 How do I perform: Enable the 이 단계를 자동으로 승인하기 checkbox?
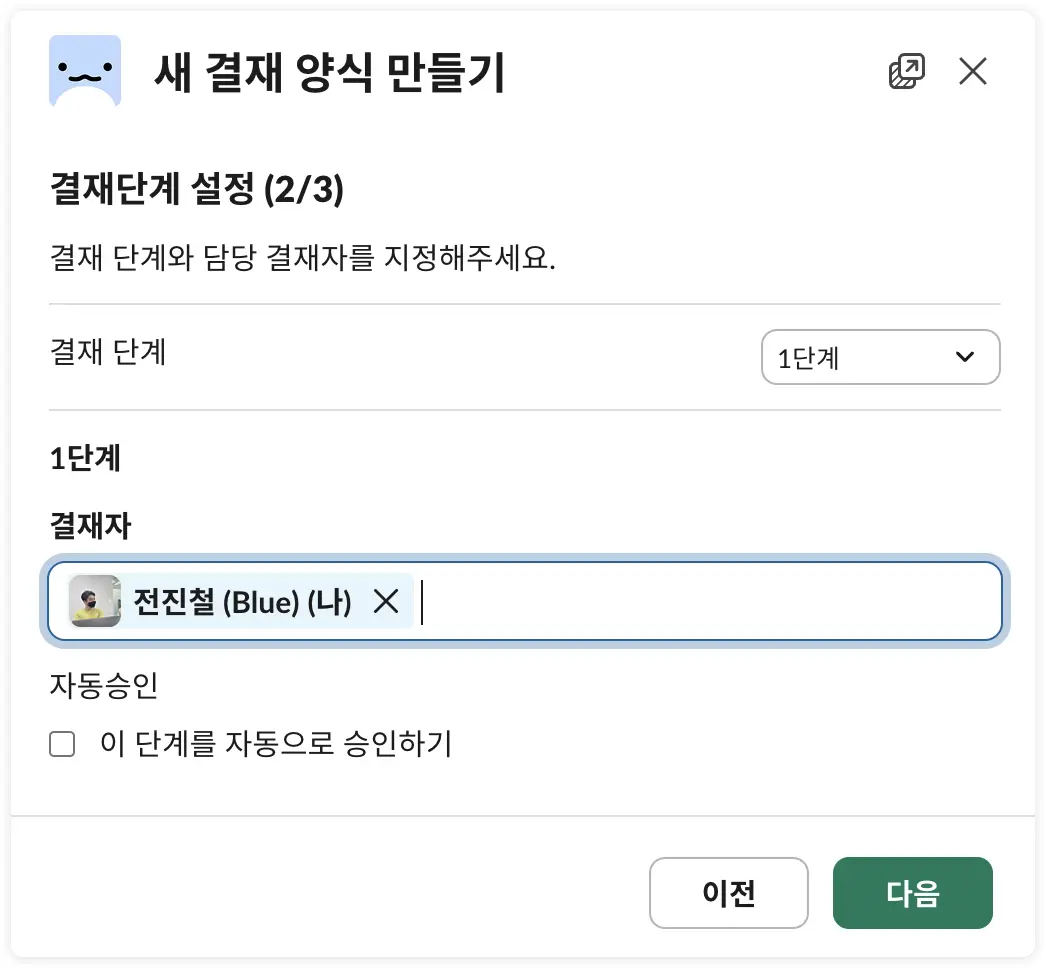[x=62, y=744]
